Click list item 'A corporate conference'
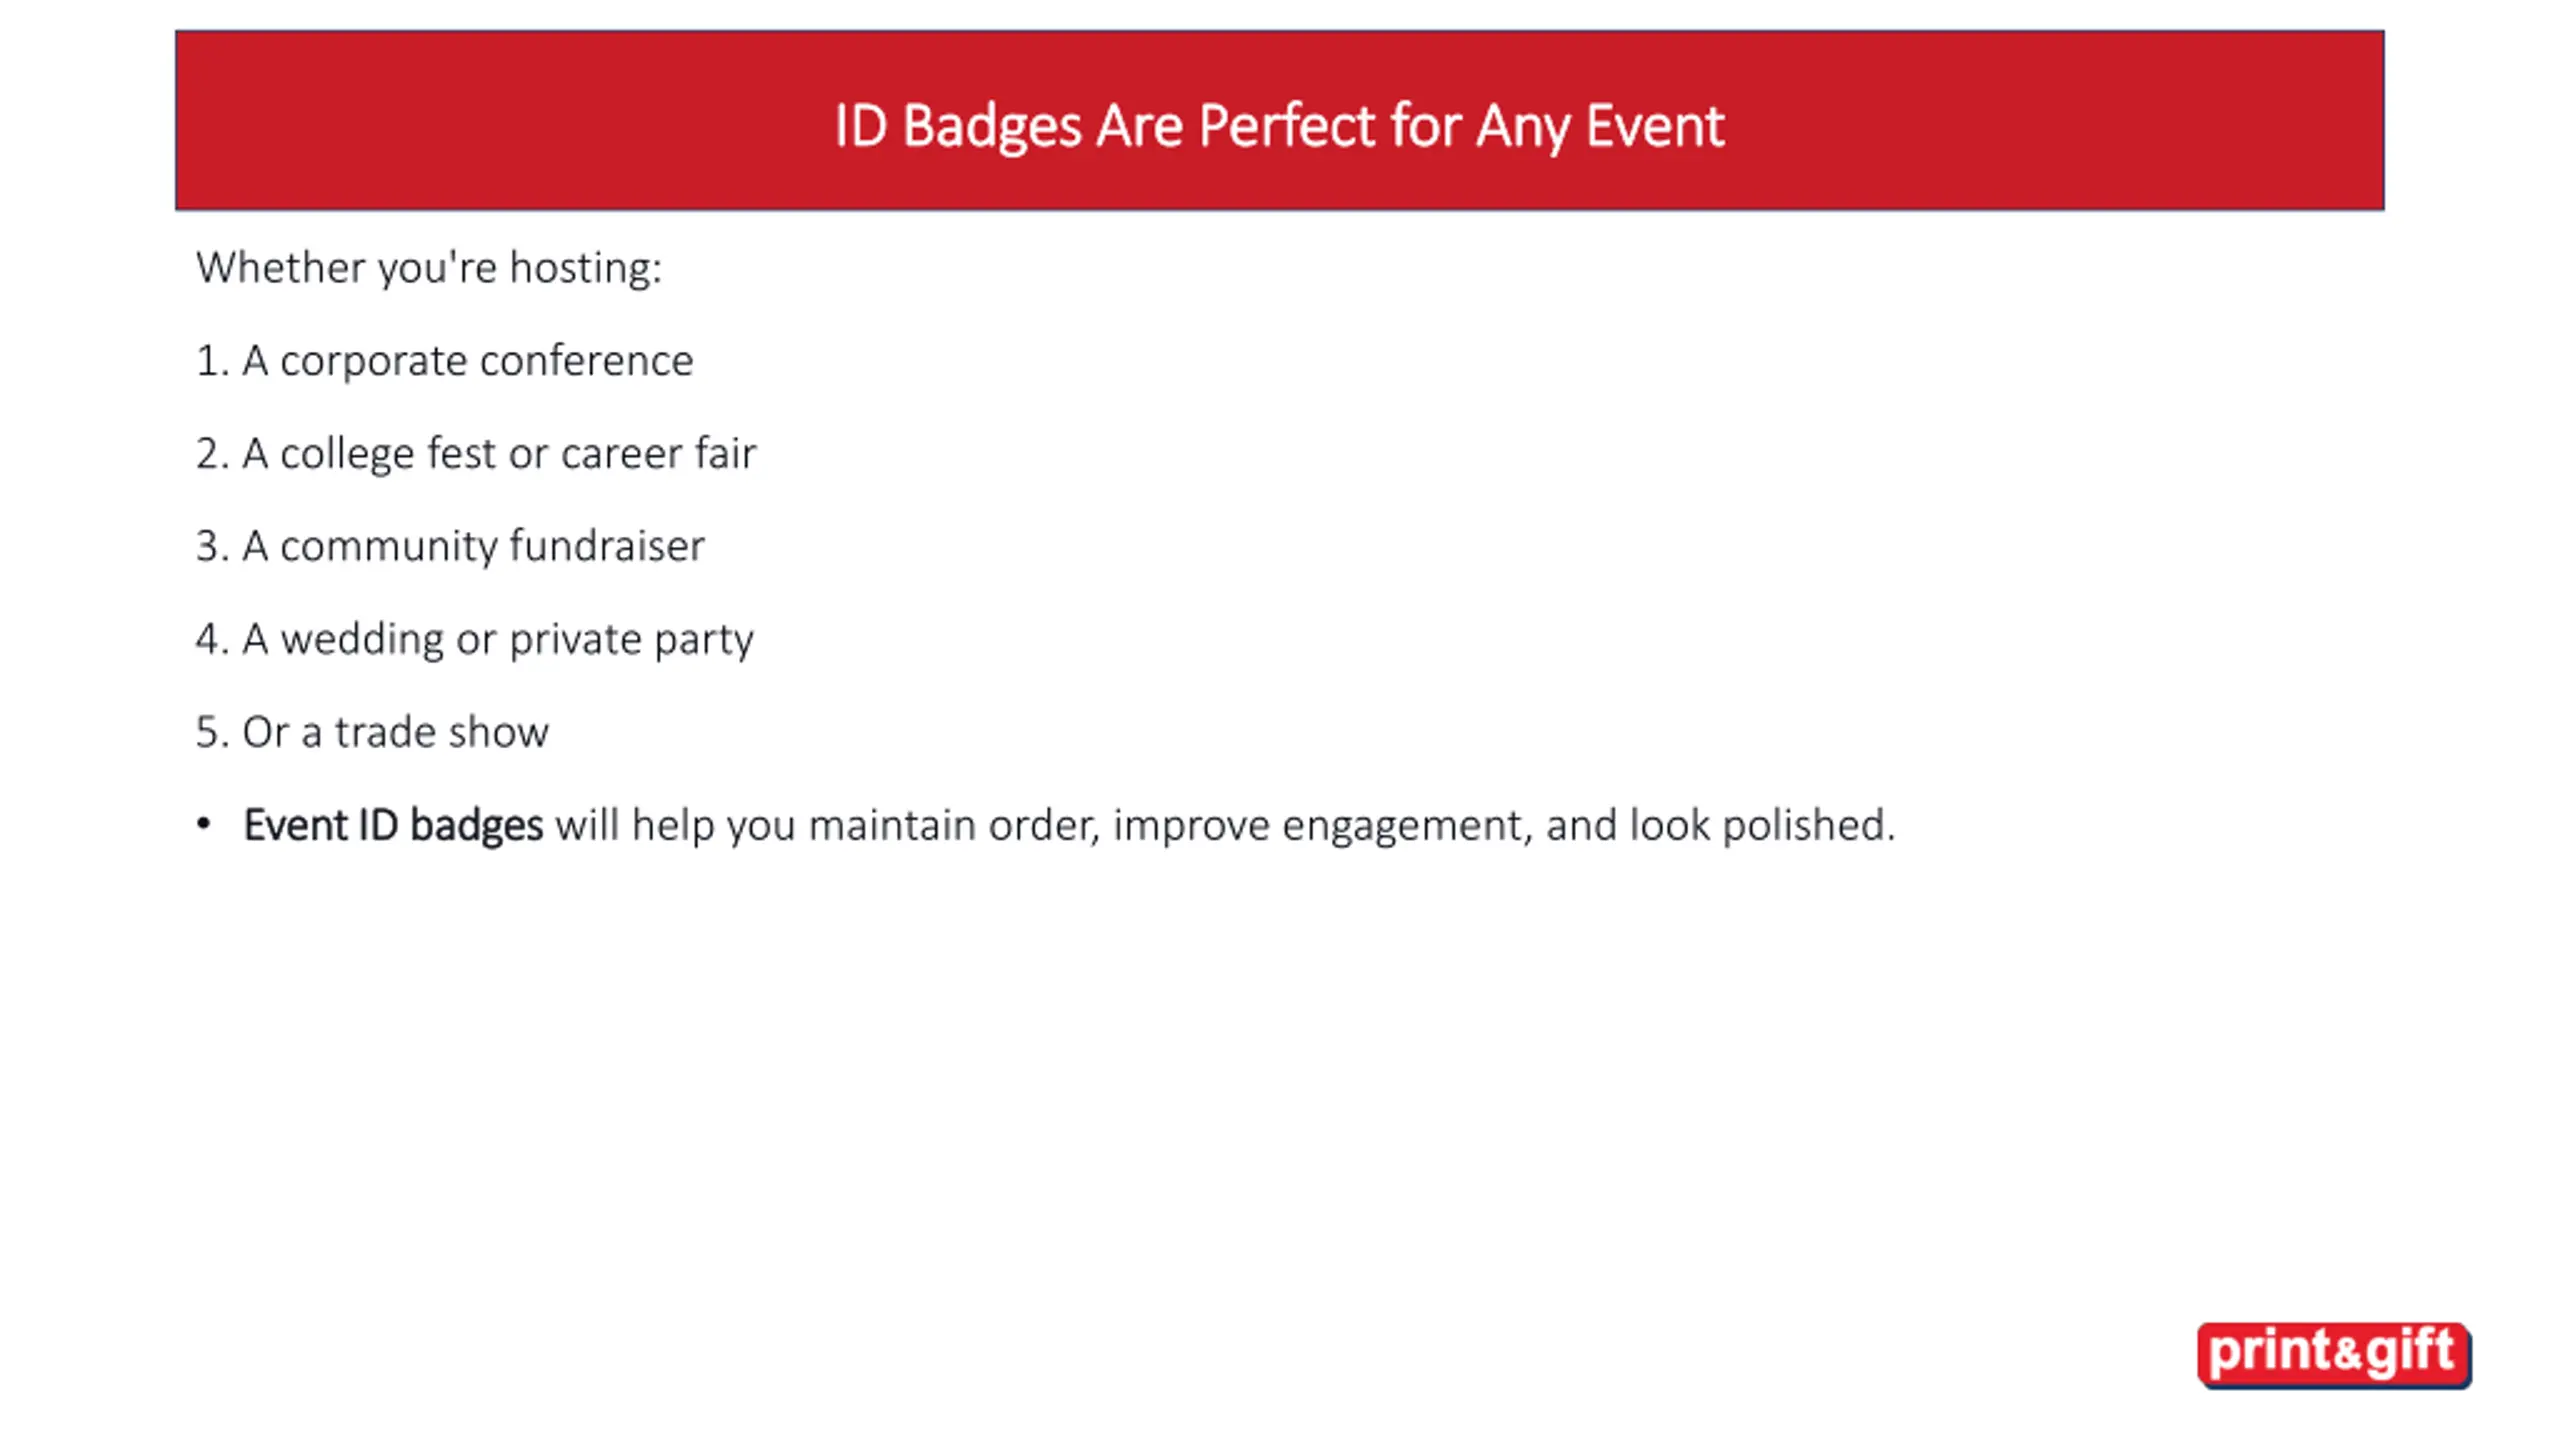2560x1440 pixels. (x=444, y=361)
